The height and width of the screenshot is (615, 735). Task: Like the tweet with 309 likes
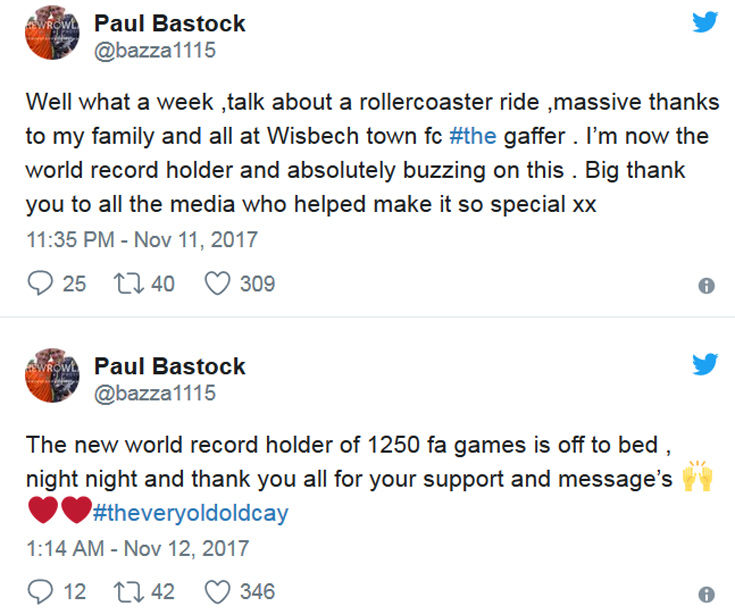(217, 284)
